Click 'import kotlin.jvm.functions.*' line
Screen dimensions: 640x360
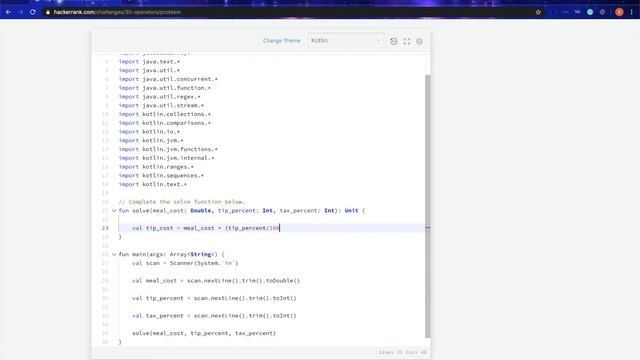(168, 149)
